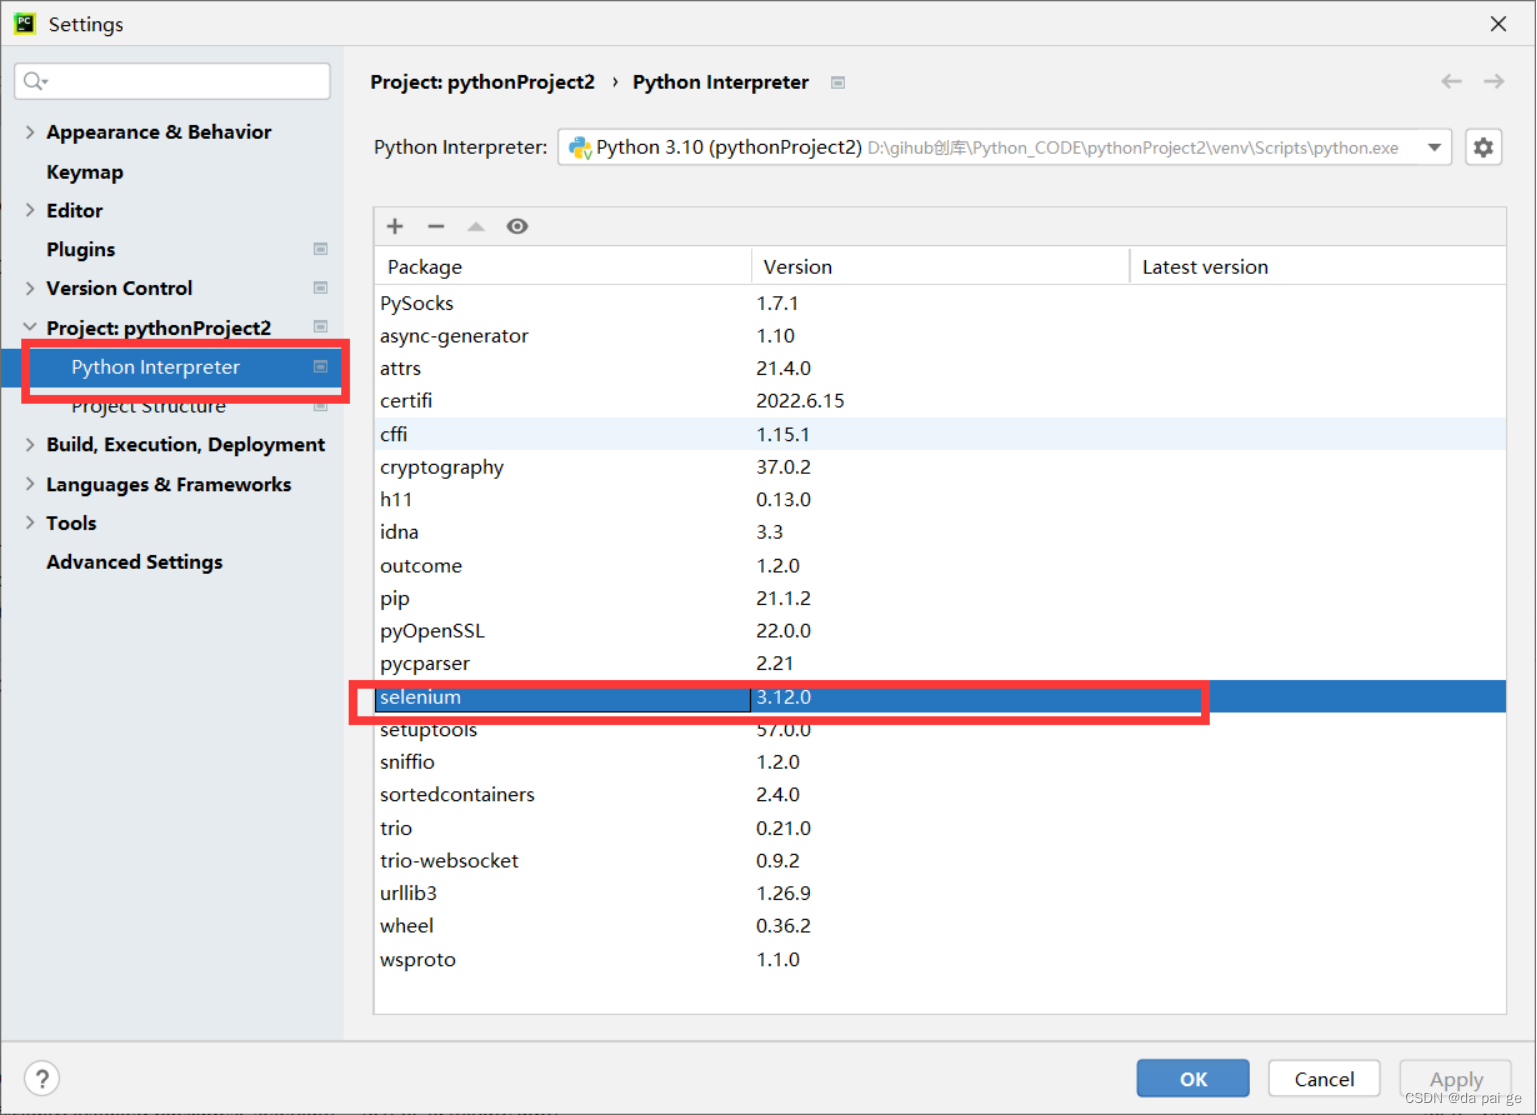Viewport: 1537px width, 1115px height.
Task: Click project-level icon beside Version Control
Action: (320, 288)
